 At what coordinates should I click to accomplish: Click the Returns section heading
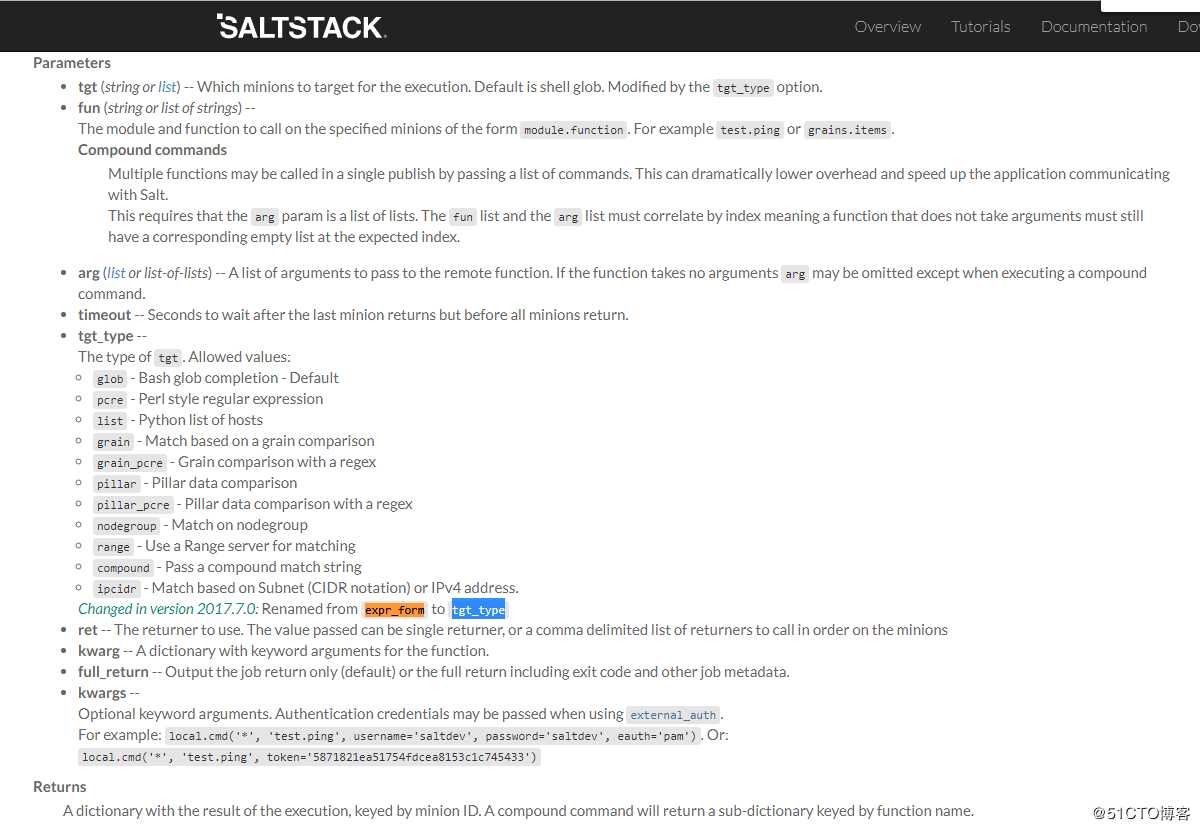click(x=60, y=787)
